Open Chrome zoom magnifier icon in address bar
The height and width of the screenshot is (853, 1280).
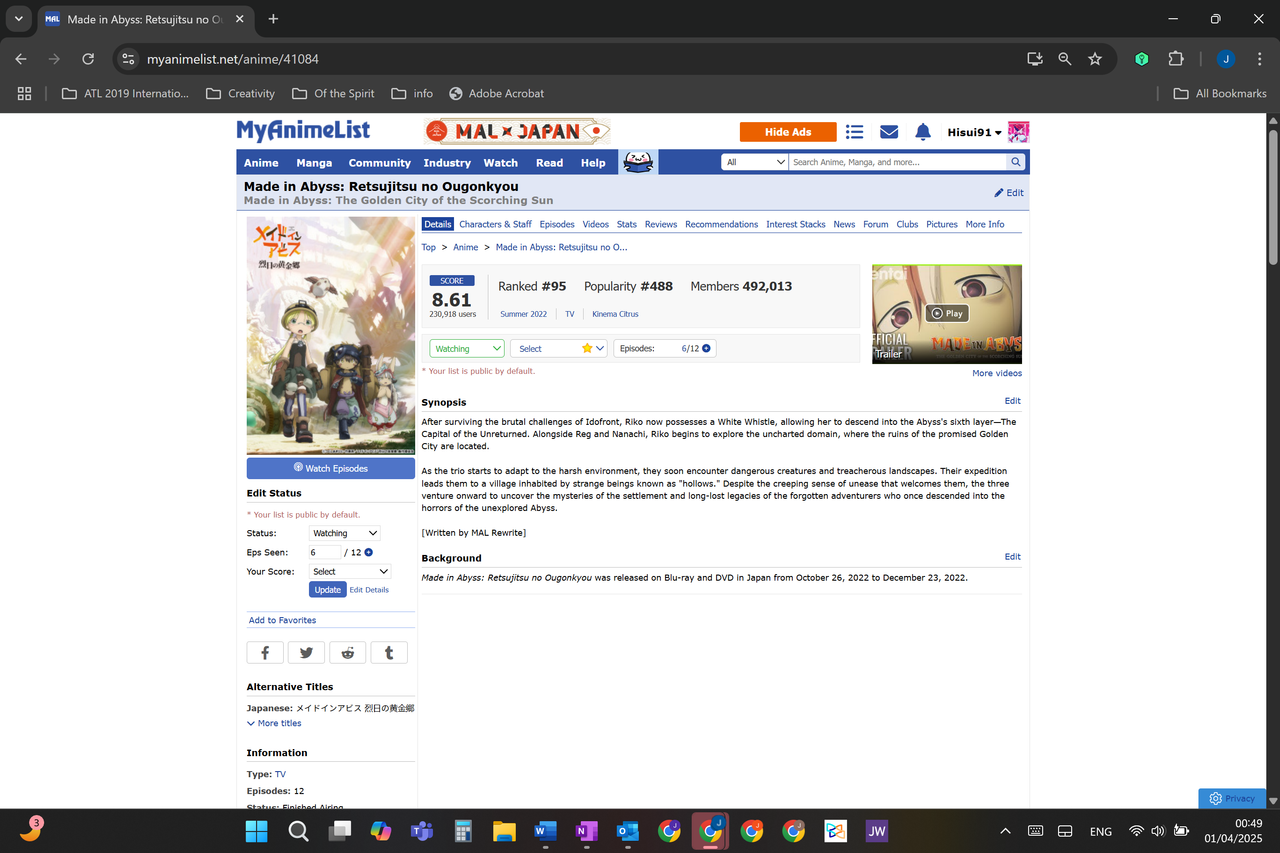(x=1065, y=59)
